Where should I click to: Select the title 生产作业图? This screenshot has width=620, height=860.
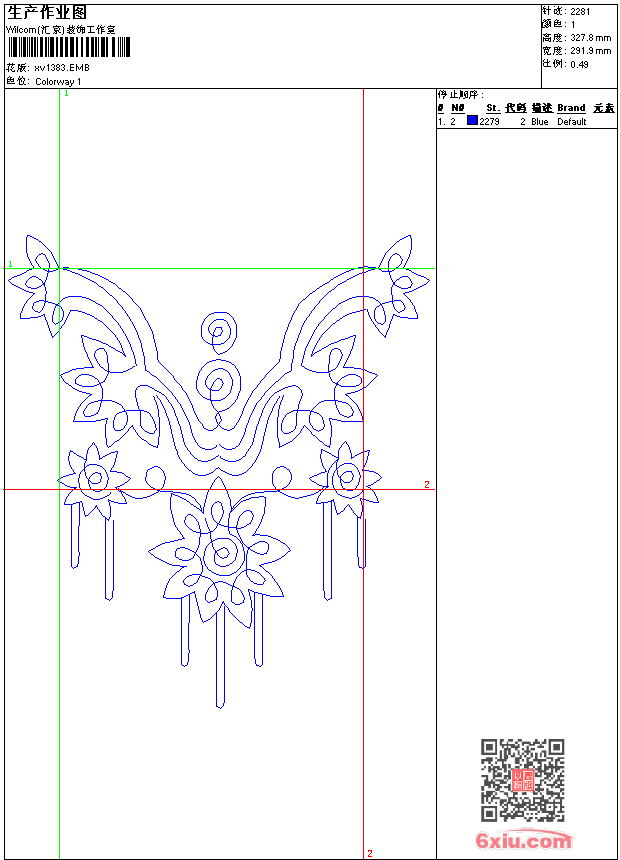pos(47,13)
